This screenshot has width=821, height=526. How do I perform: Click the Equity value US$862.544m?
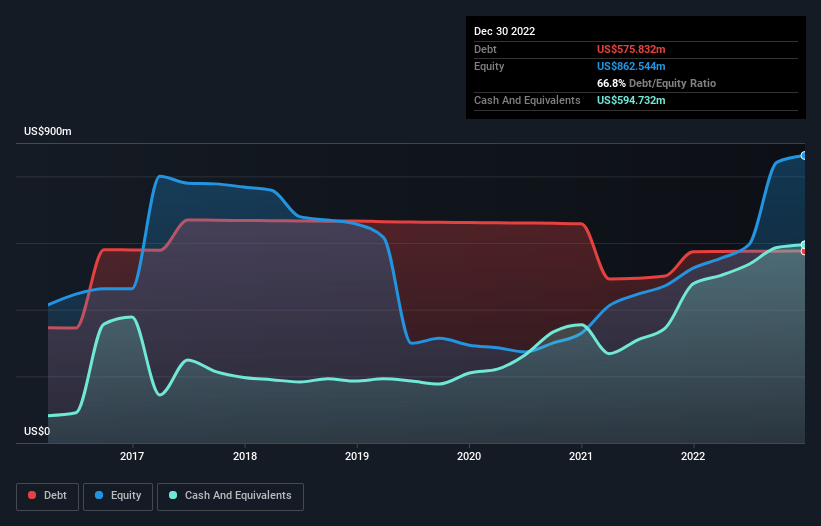click(631, 66)
